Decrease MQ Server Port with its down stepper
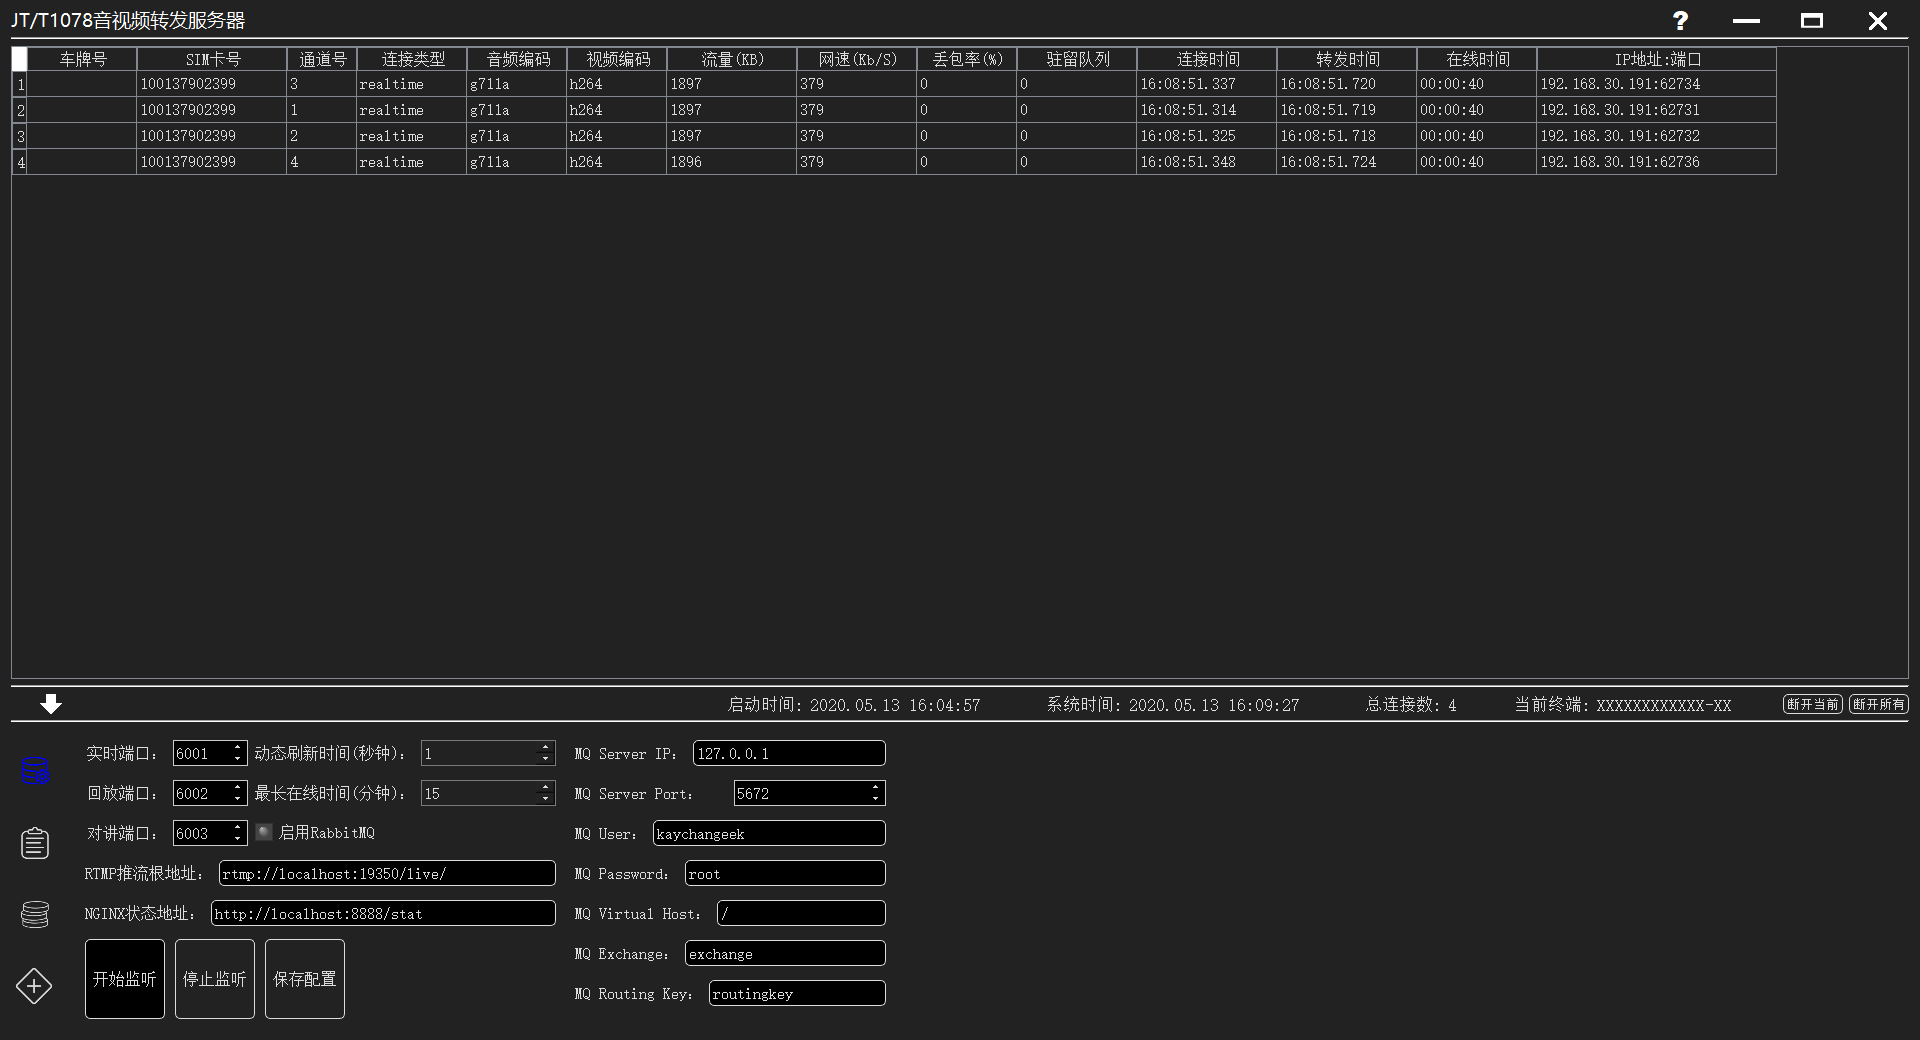The width and height of the screenshot is (1920, 1040). pyautogui.click(x=877, y=798)
